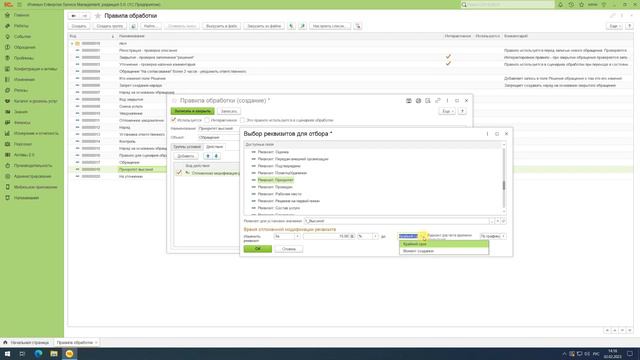Open the Обращения section in sidebar
This screenshot has height=360, width=640.
coord(24,47)
